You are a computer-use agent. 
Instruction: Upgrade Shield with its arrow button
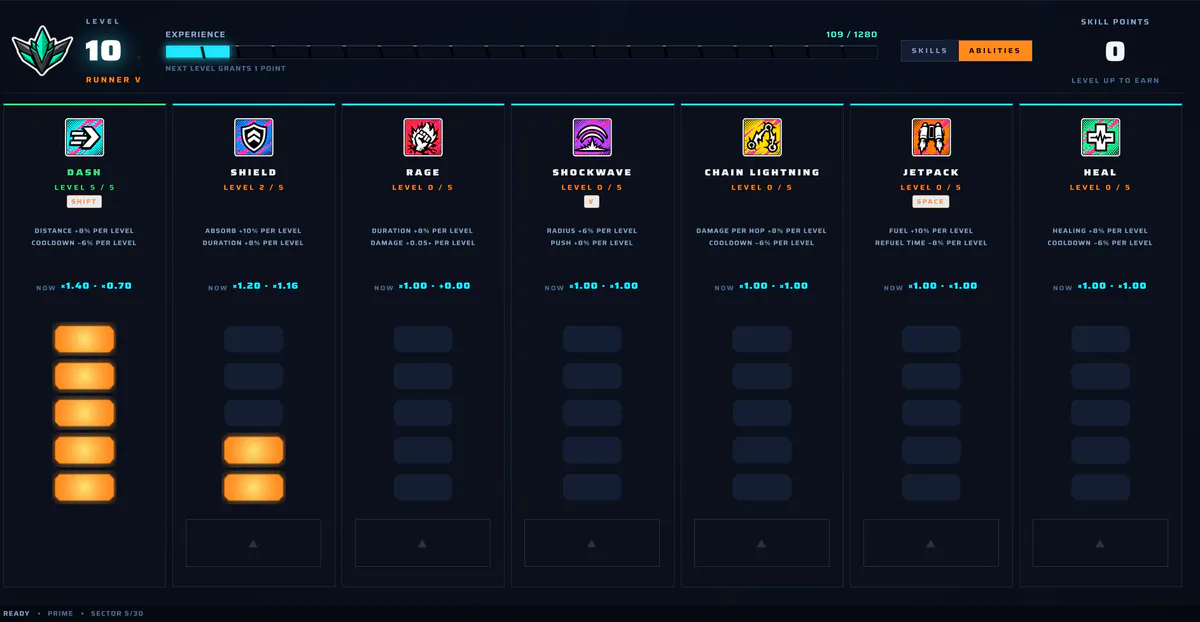[x=253, y=543]
